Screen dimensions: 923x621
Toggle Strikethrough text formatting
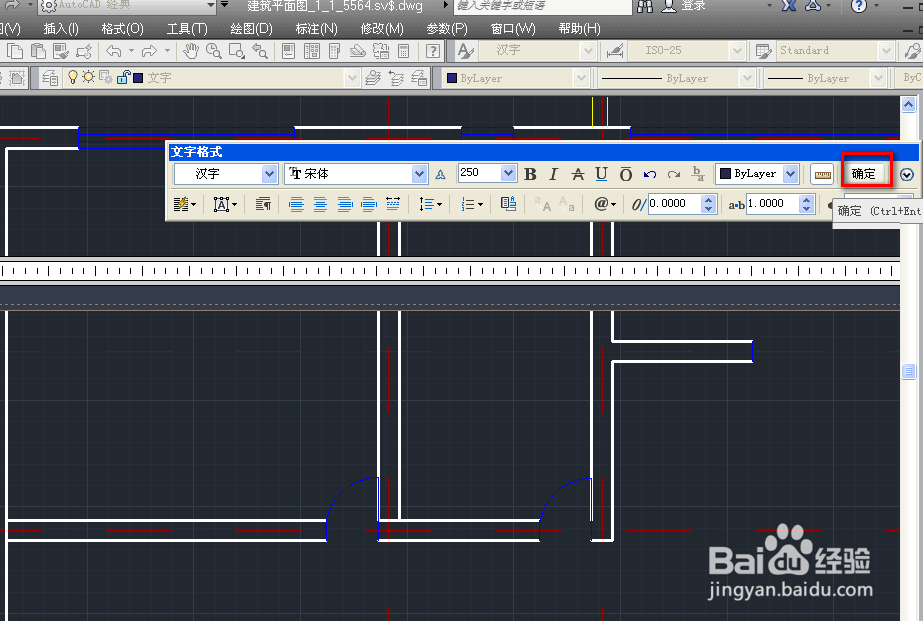tap(578, 174)
